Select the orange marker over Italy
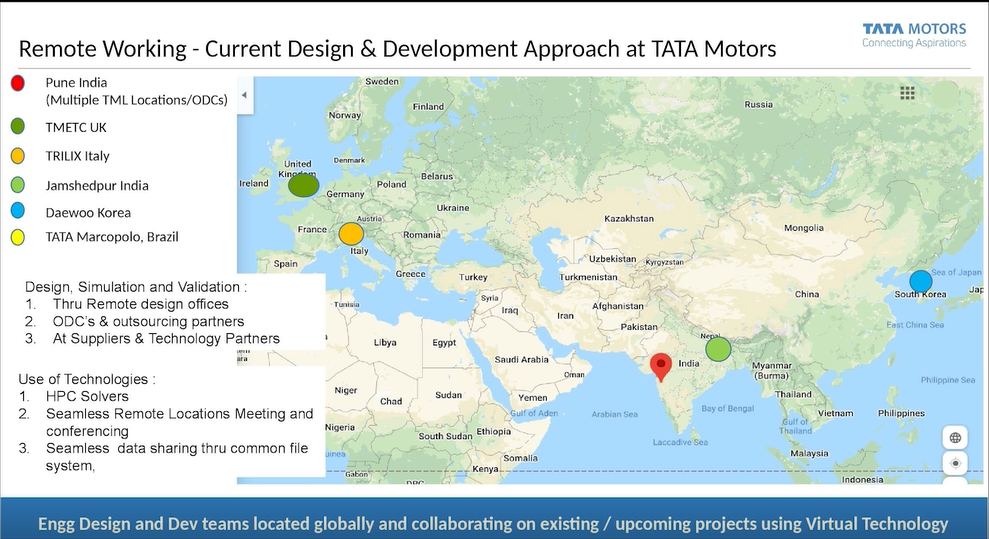Image resolution: width=989 pixels, height=539 pixels. coord(351,234)
